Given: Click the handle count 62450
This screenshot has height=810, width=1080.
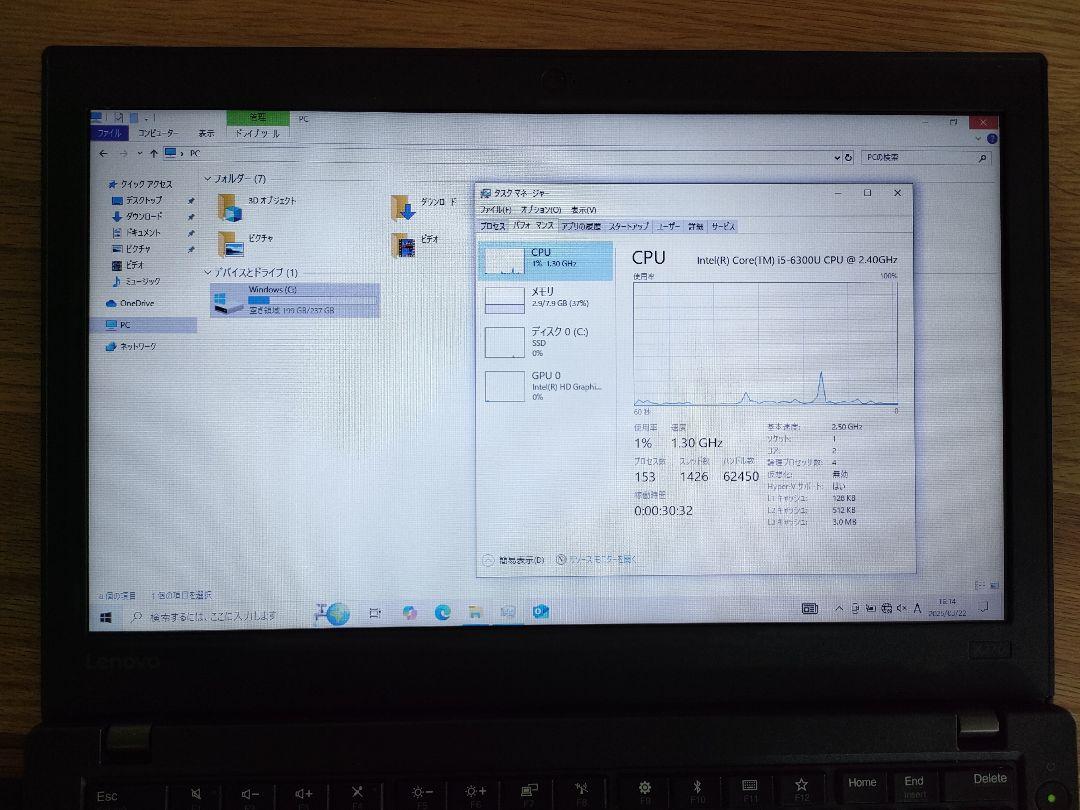Looking at the screenshot, I should tap(740, 476).
